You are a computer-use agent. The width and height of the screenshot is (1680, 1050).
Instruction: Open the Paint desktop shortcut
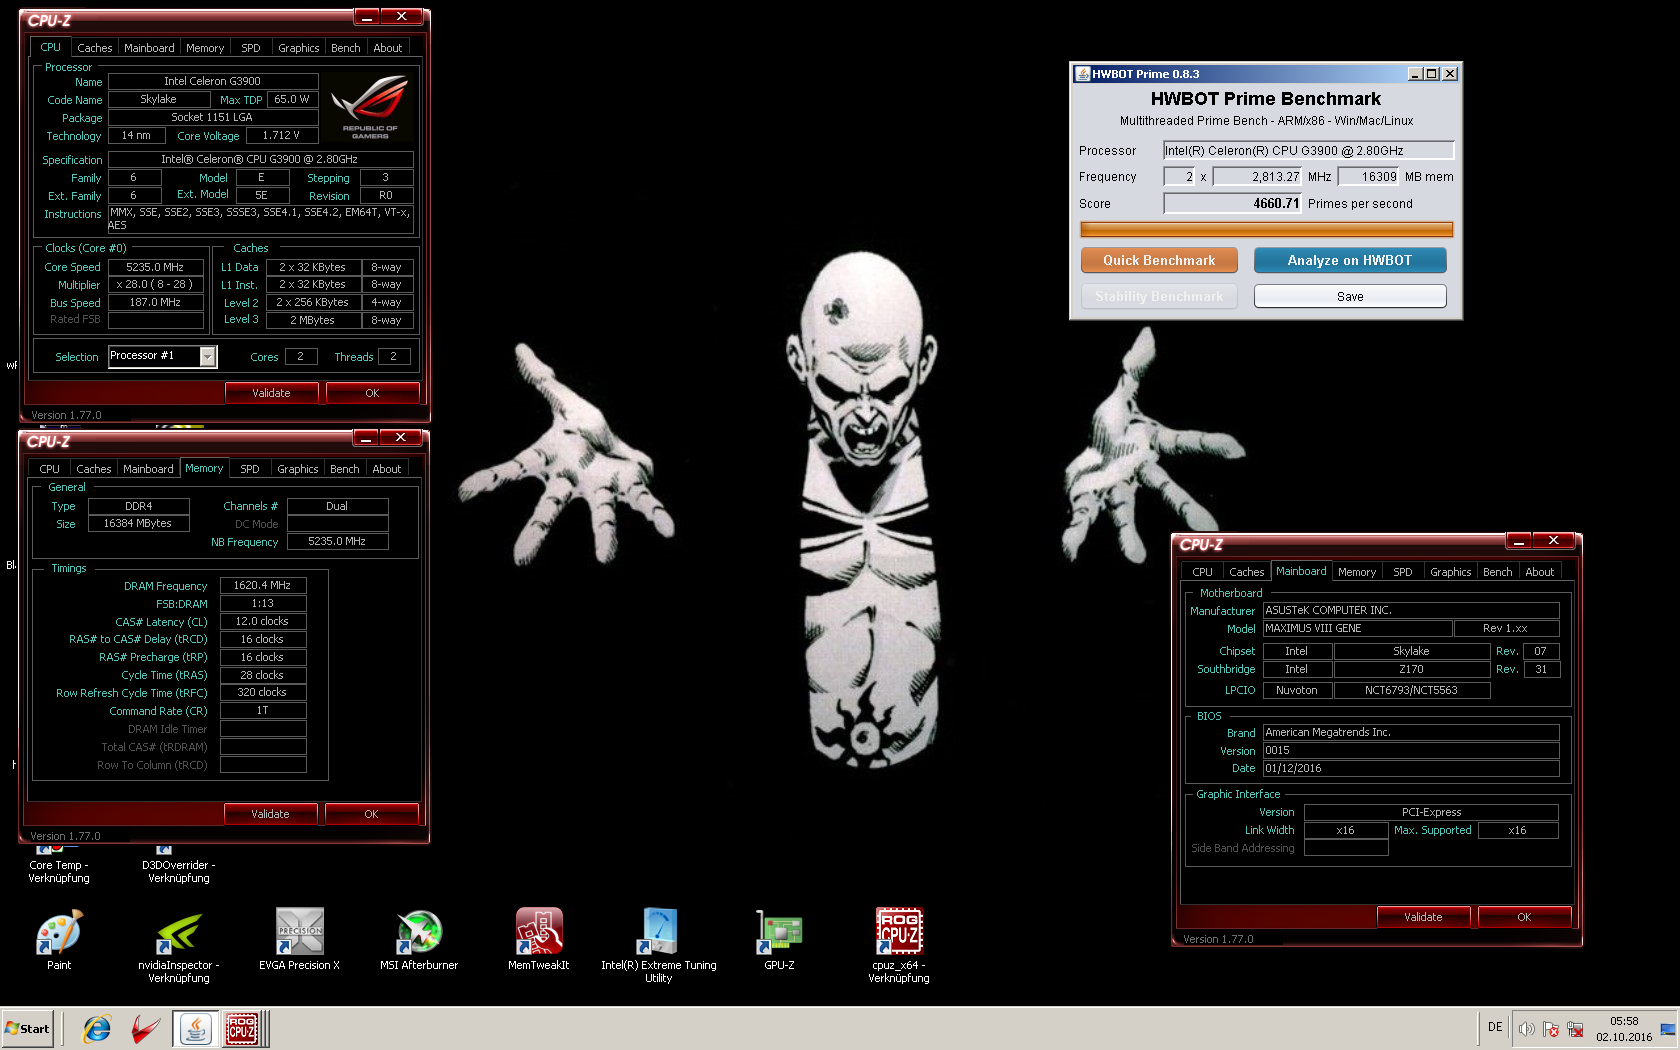[59, 940]
